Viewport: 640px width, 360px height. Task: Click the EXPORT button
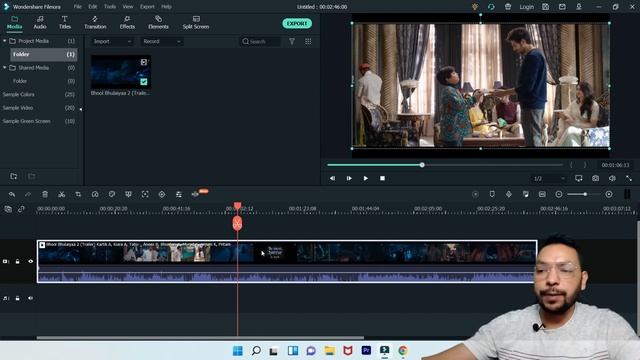coord(297,23)
